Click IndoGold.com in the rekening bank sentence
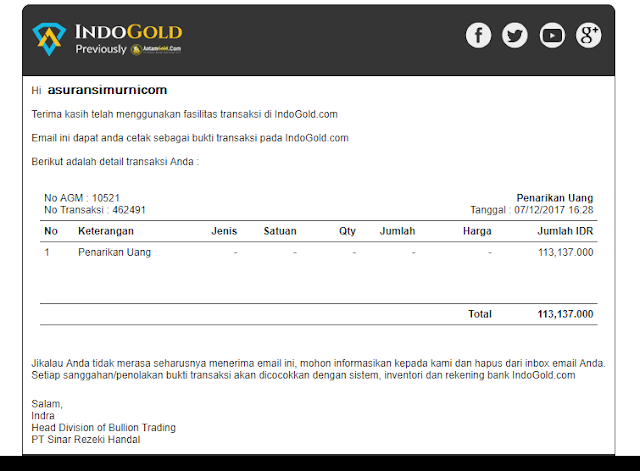The width and height of the screenshot is (640, 471). 544,375
